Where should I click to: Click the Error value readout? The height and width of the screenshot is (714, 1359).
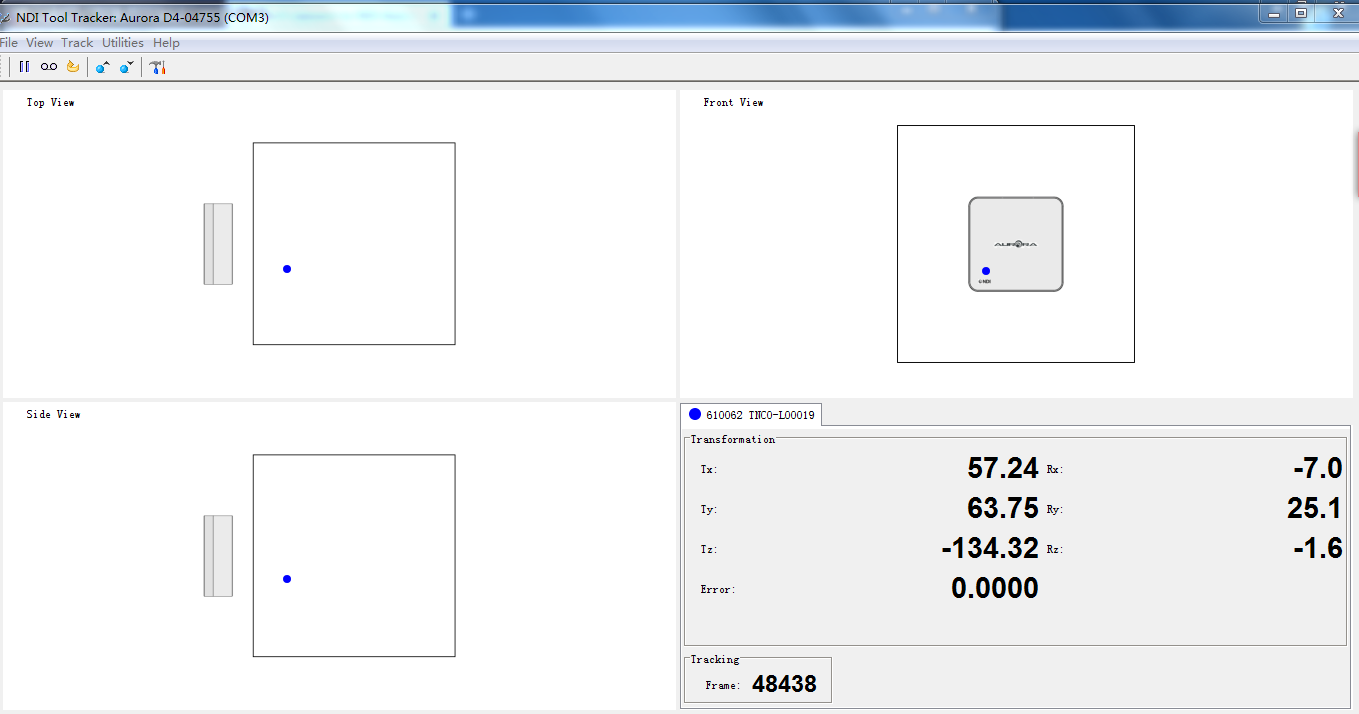tap(997, 588)
